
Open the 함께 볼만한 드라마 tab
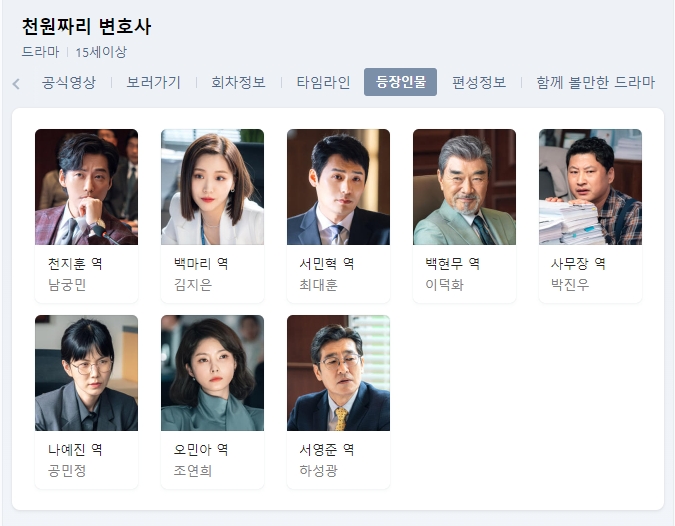click(595, 82)
